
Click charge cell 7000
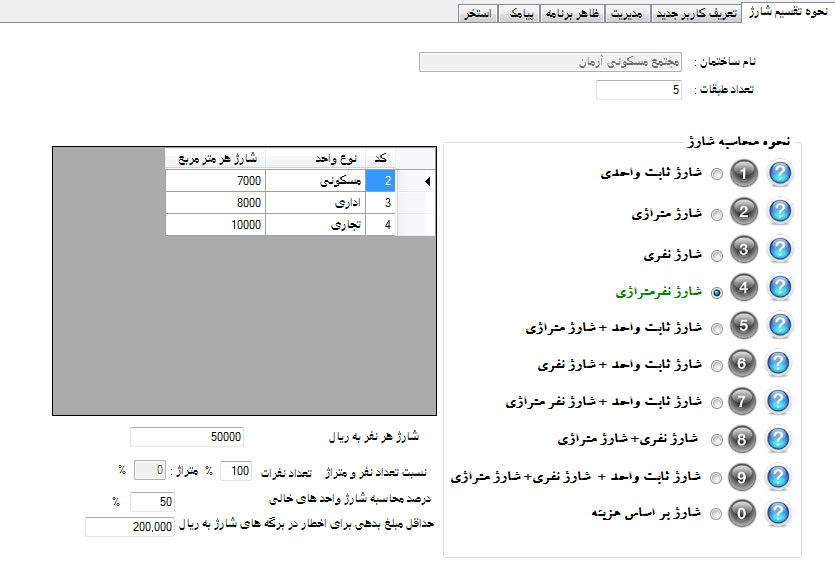[215, 181]
